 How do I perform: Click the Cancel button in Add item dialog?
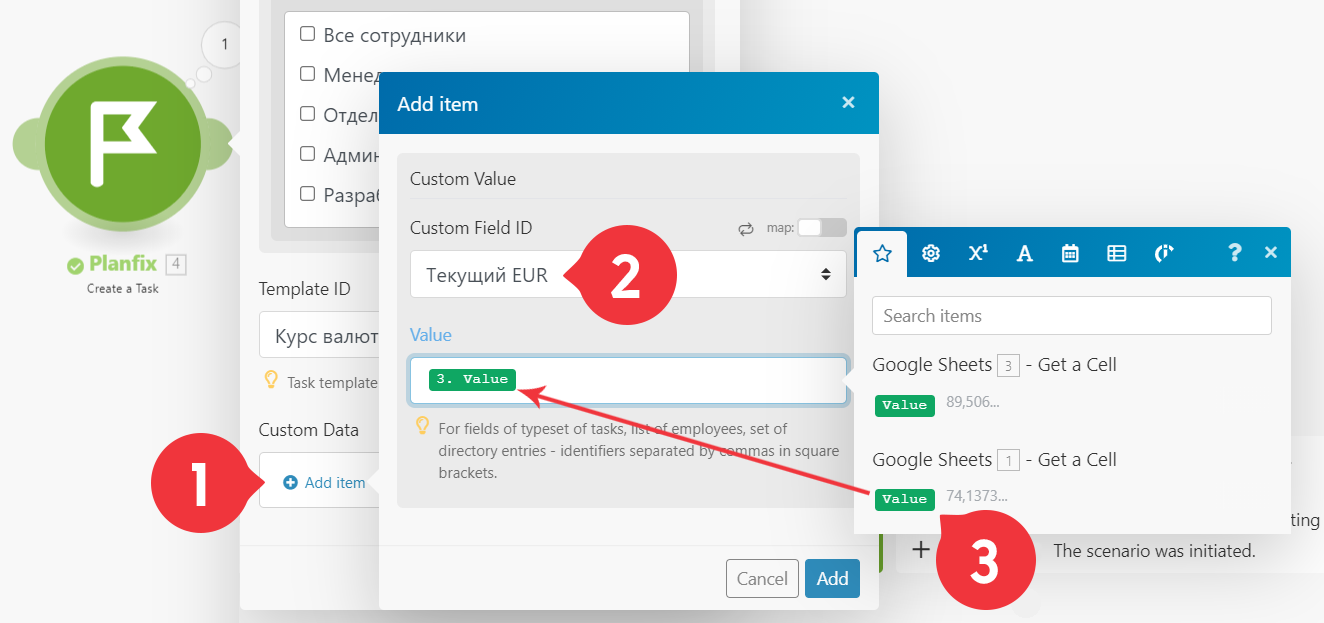(x=762, y=578)
